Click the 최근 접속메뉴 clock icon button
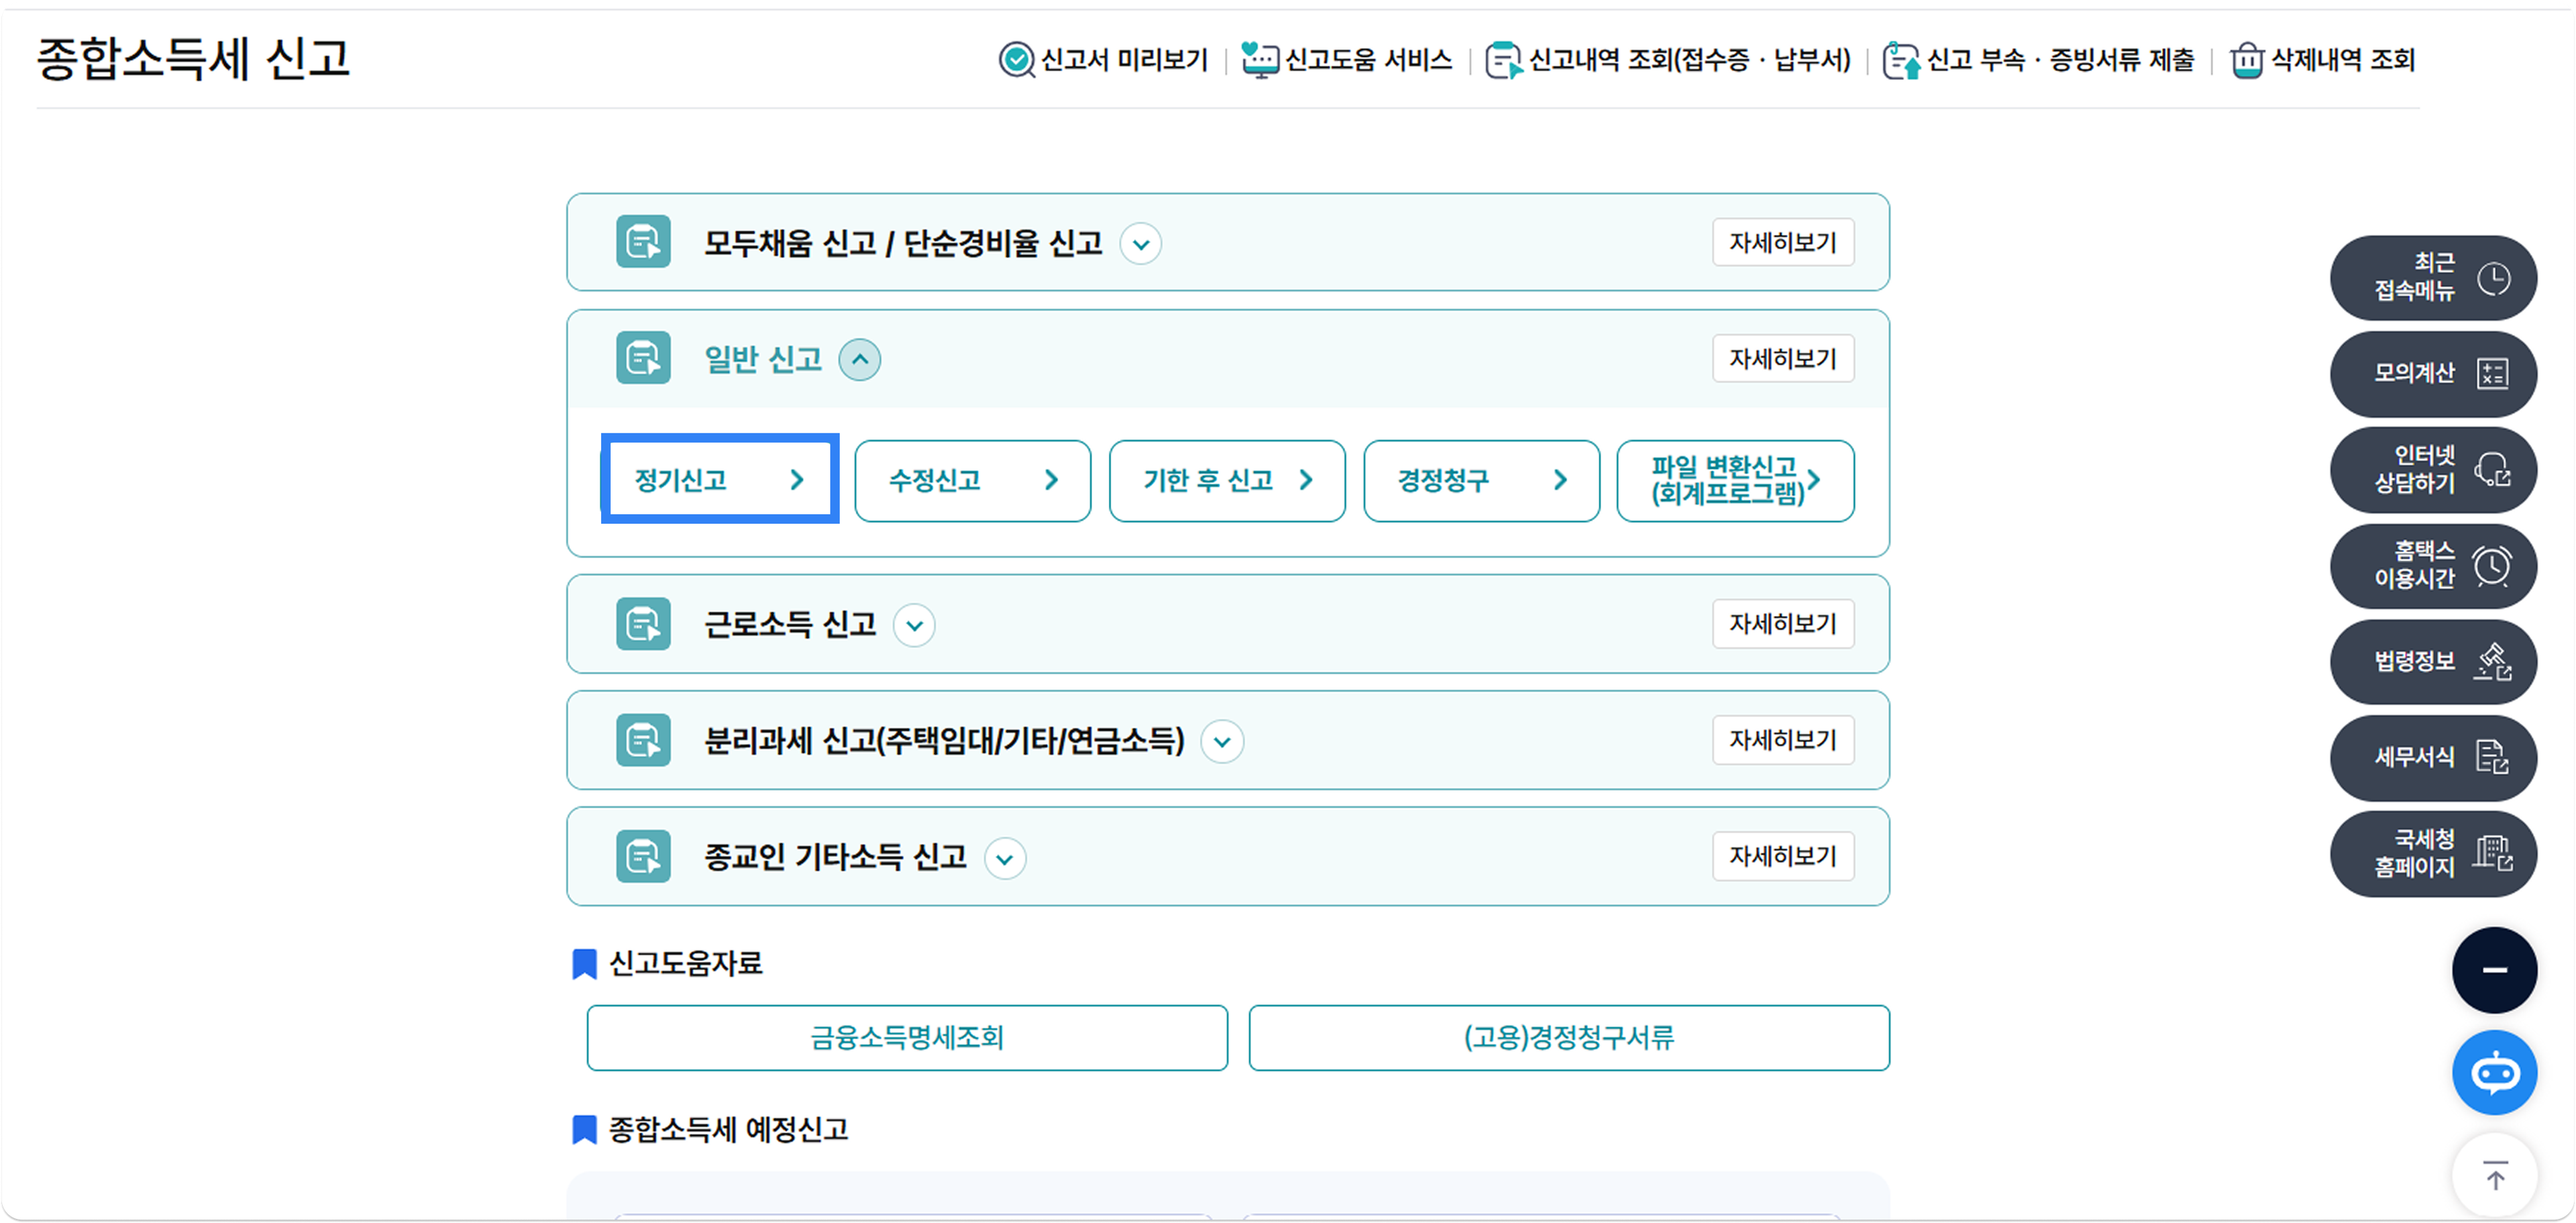The image size is (2576, 1223). tap(2432, 278)
